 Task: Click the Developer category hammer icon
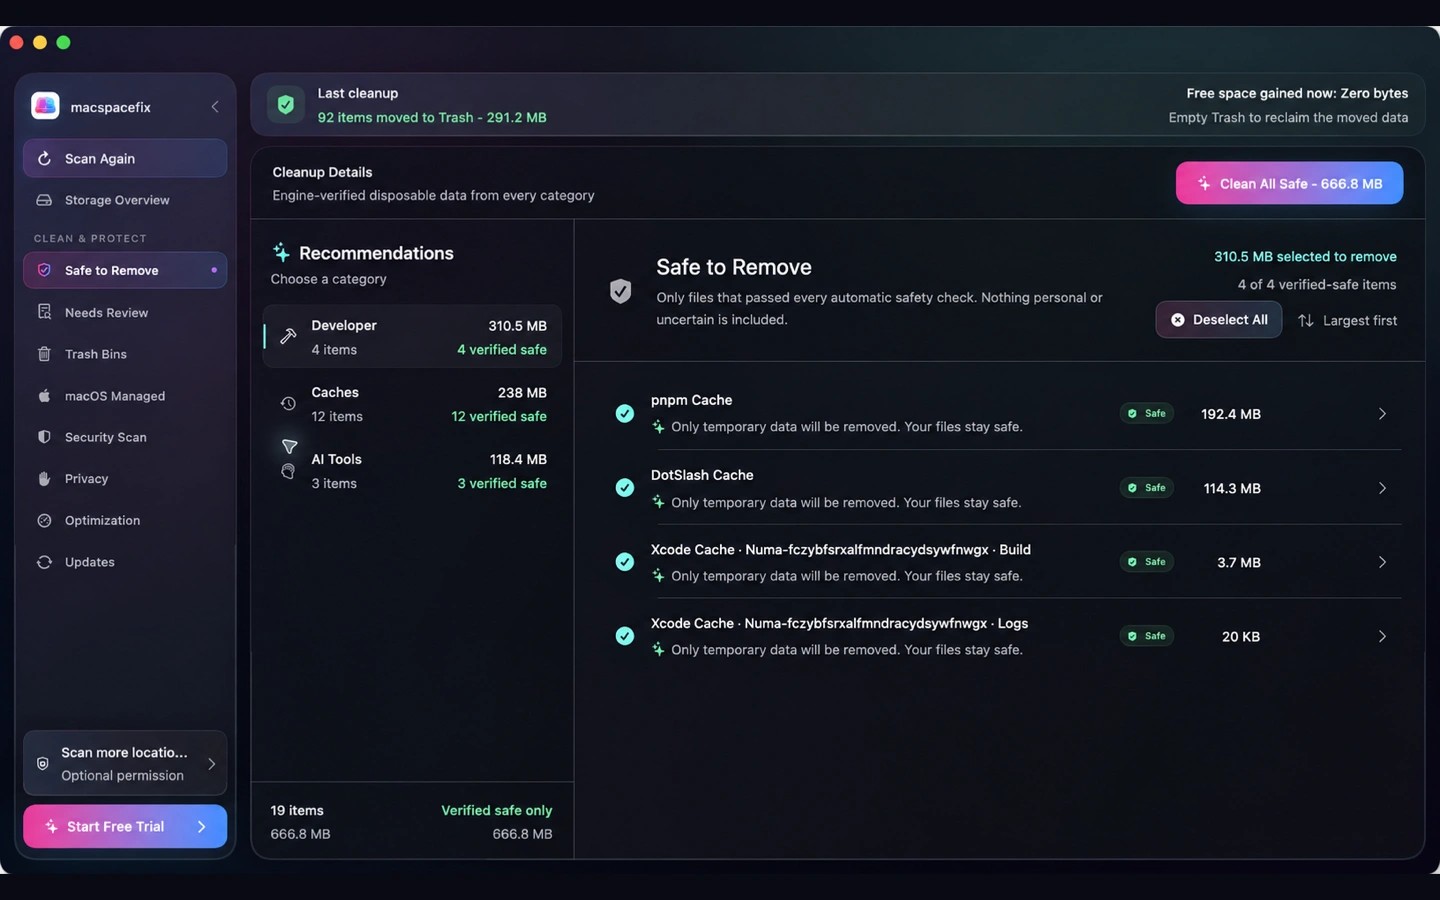[x=288, y=336]
